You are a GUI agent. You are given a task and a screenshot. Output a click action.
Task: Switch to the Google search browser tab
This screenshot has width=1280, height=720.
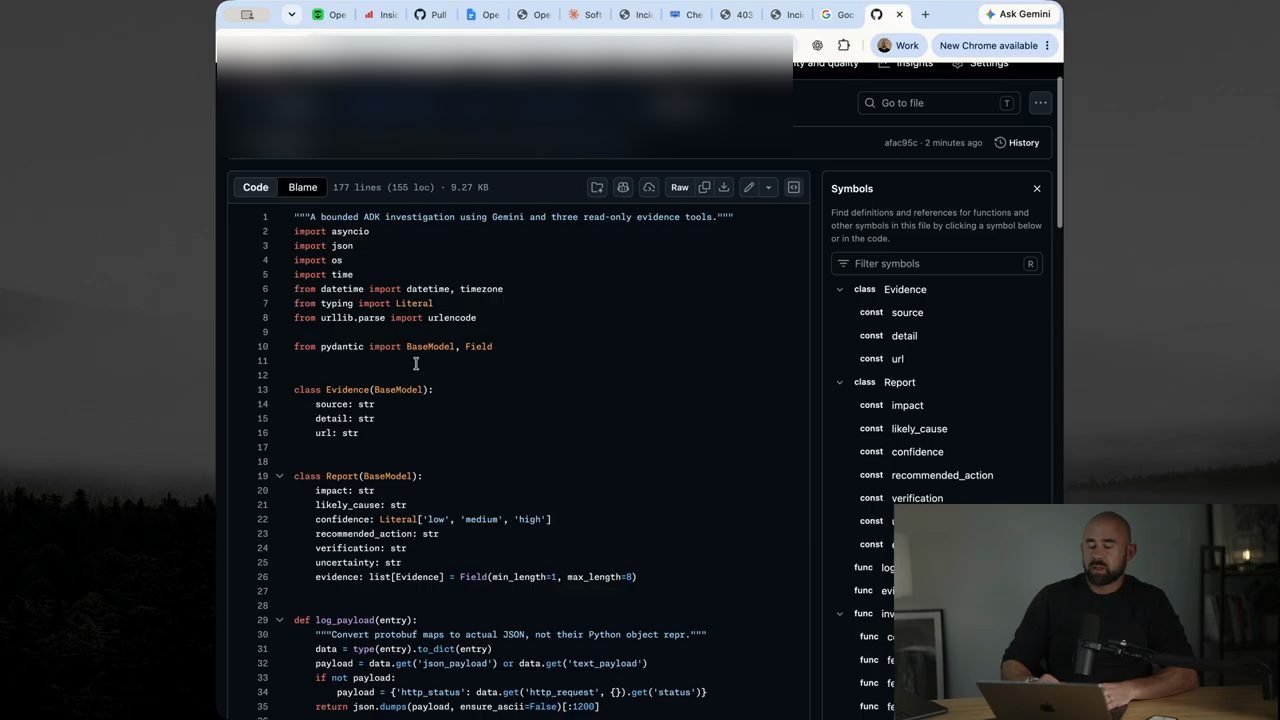[837, 14]
